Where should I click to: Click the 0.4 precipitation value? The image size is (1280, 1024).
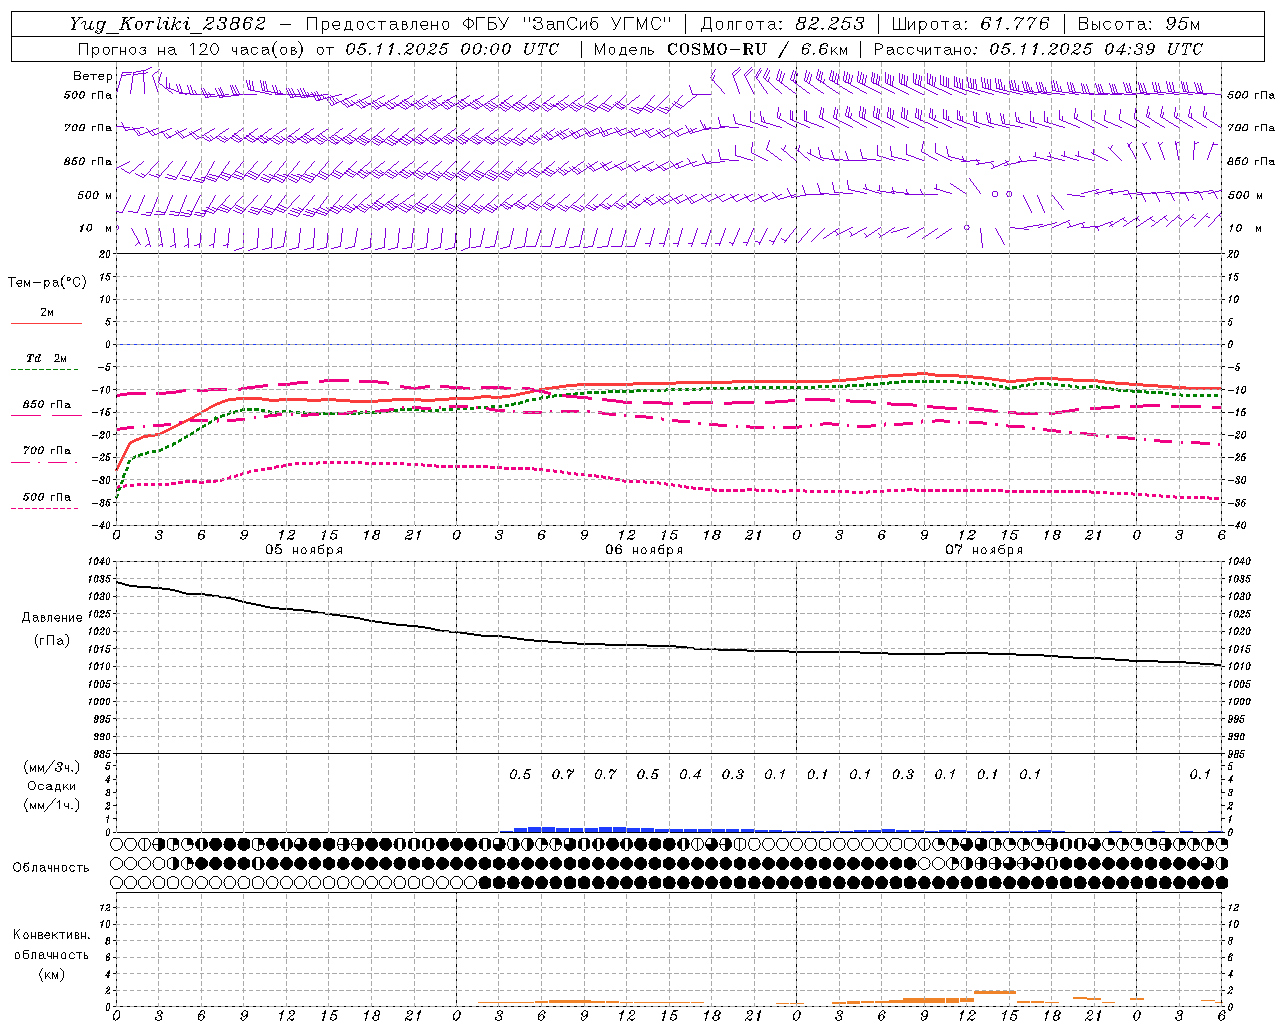pyautogui.click(x=690, y=774)
